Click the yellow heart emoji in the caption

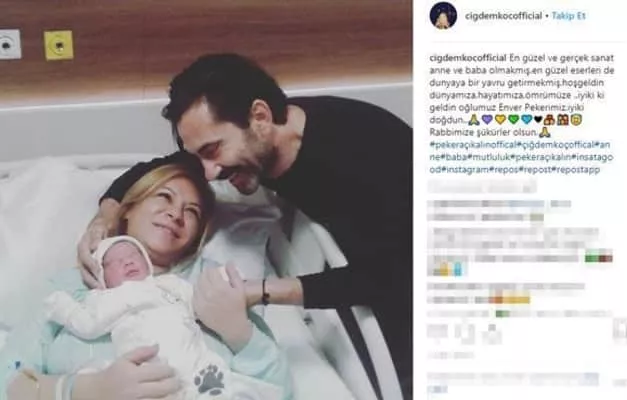(500, 119)
